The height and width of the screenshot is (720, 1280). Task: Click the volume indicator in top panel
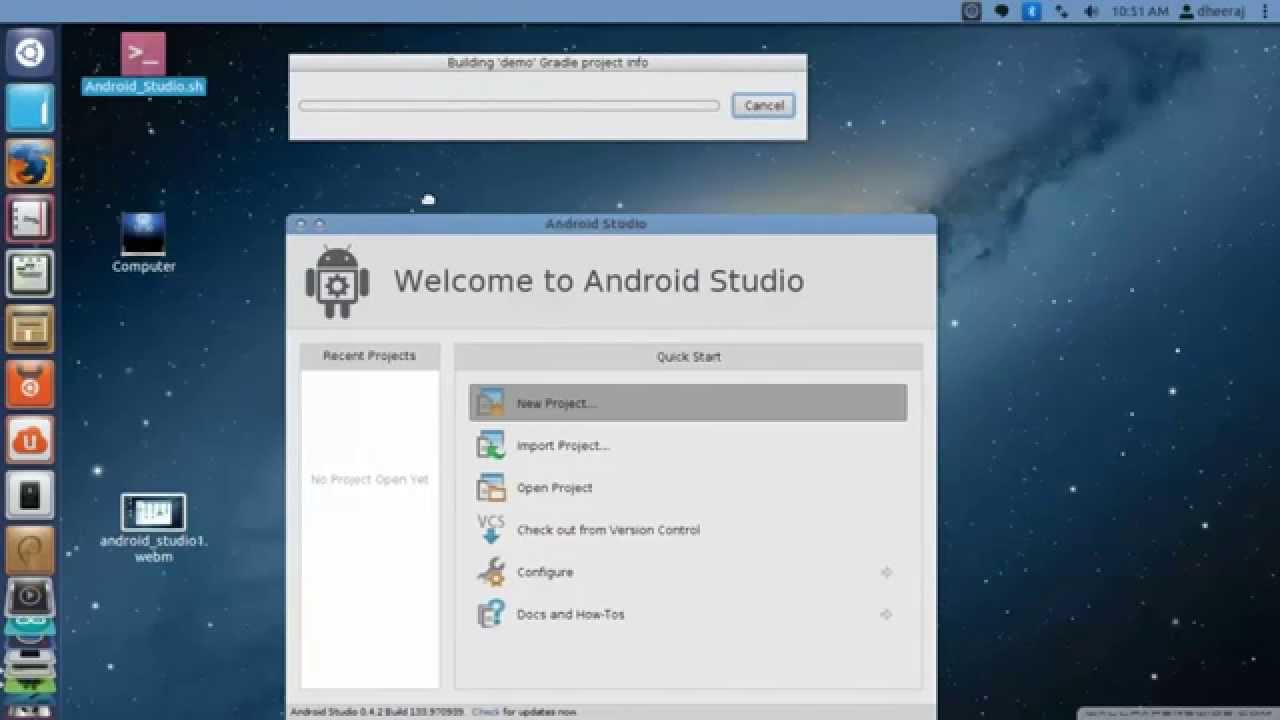click(x=1091, y=11)
